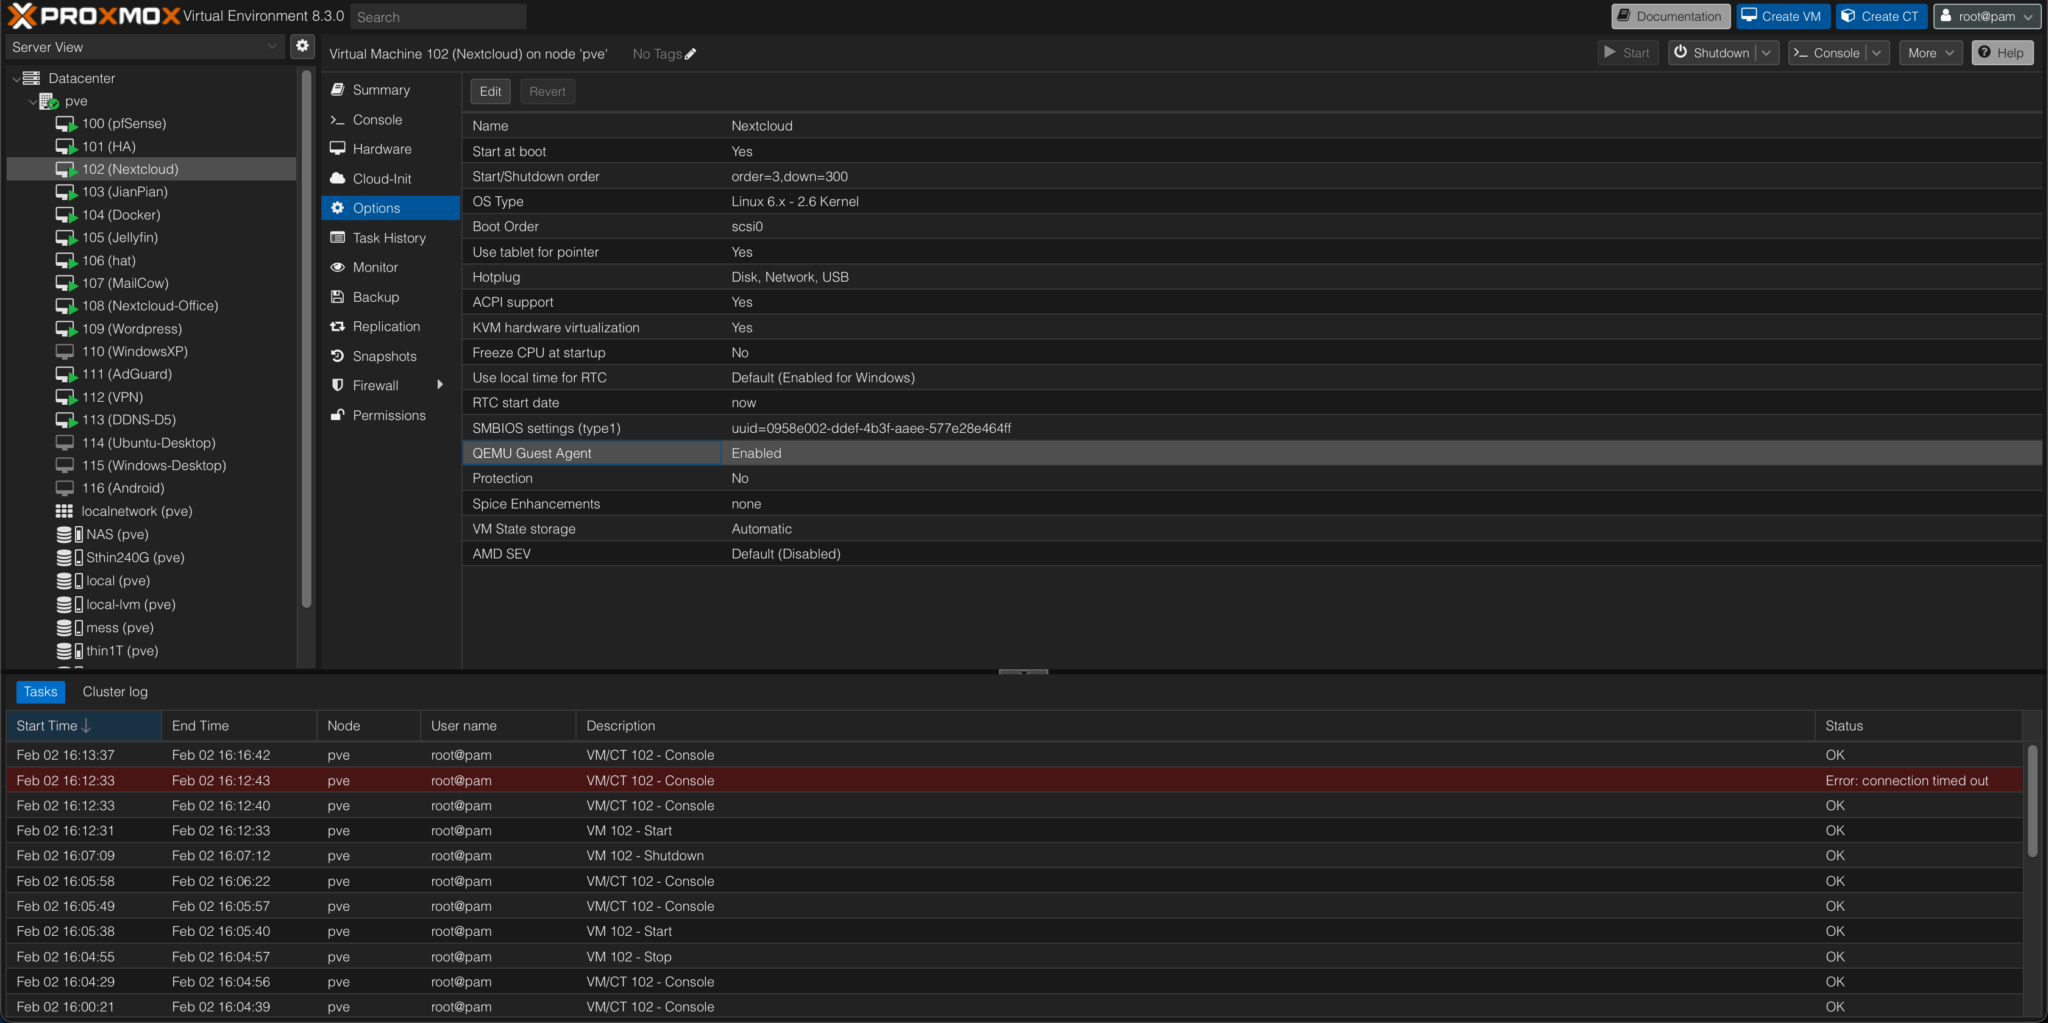Image resolution: width=2048 pixels, height=1023 pixels.
Task: Select the QEMU Guest Agent row
Action: click(x=1252, y=453)
